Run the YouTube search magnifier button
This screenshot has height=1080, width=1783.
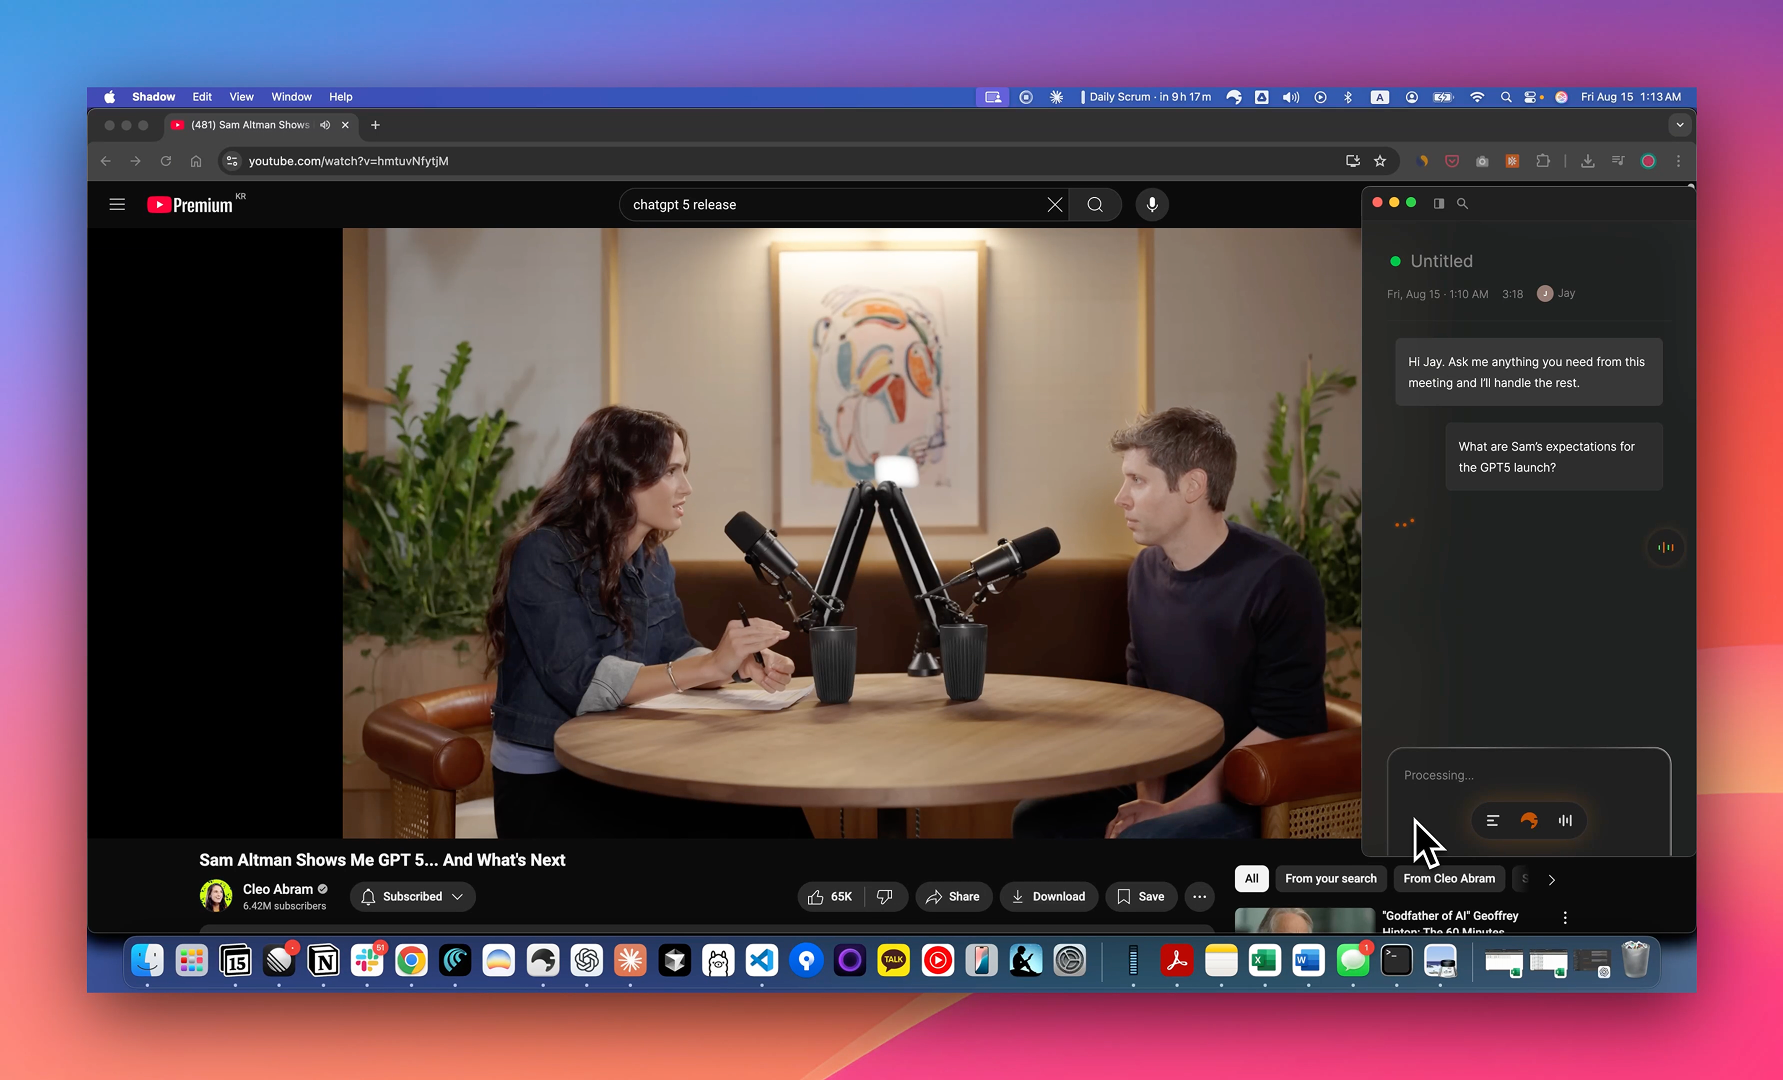click(x=1095, y=205)
